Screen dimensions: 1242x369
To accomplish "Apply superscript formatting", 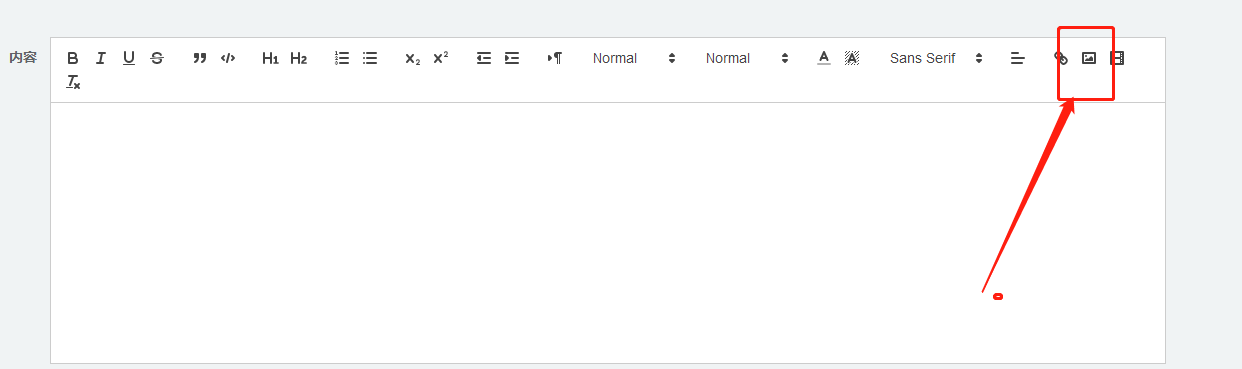I will coord(440,58).
